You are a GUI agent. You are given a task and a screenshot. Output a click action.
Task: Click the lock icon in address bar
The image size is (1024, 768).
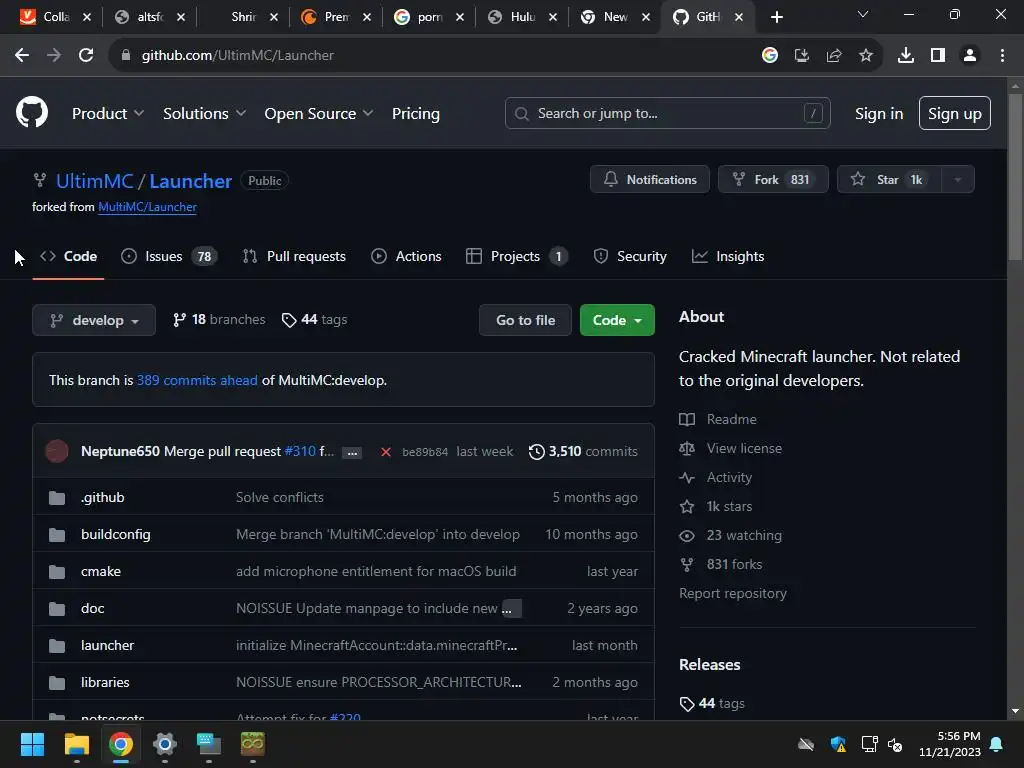(x=126, y=56)
